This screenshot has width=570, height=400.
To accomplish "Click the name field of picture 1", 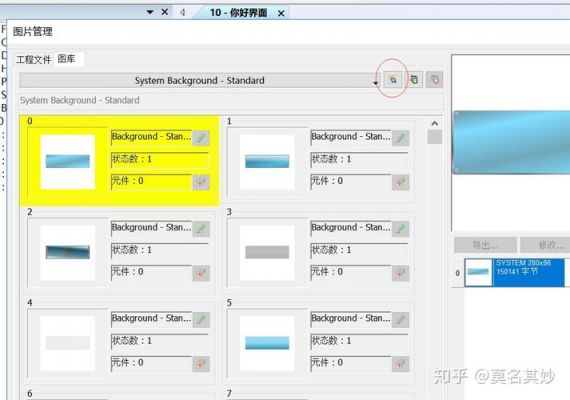I will pos(351,137).
